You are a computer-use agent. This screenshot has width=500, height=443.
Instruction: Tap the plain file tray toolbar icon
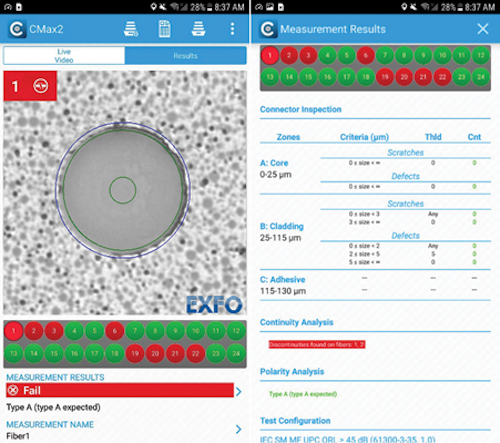(x=198, y=29)
